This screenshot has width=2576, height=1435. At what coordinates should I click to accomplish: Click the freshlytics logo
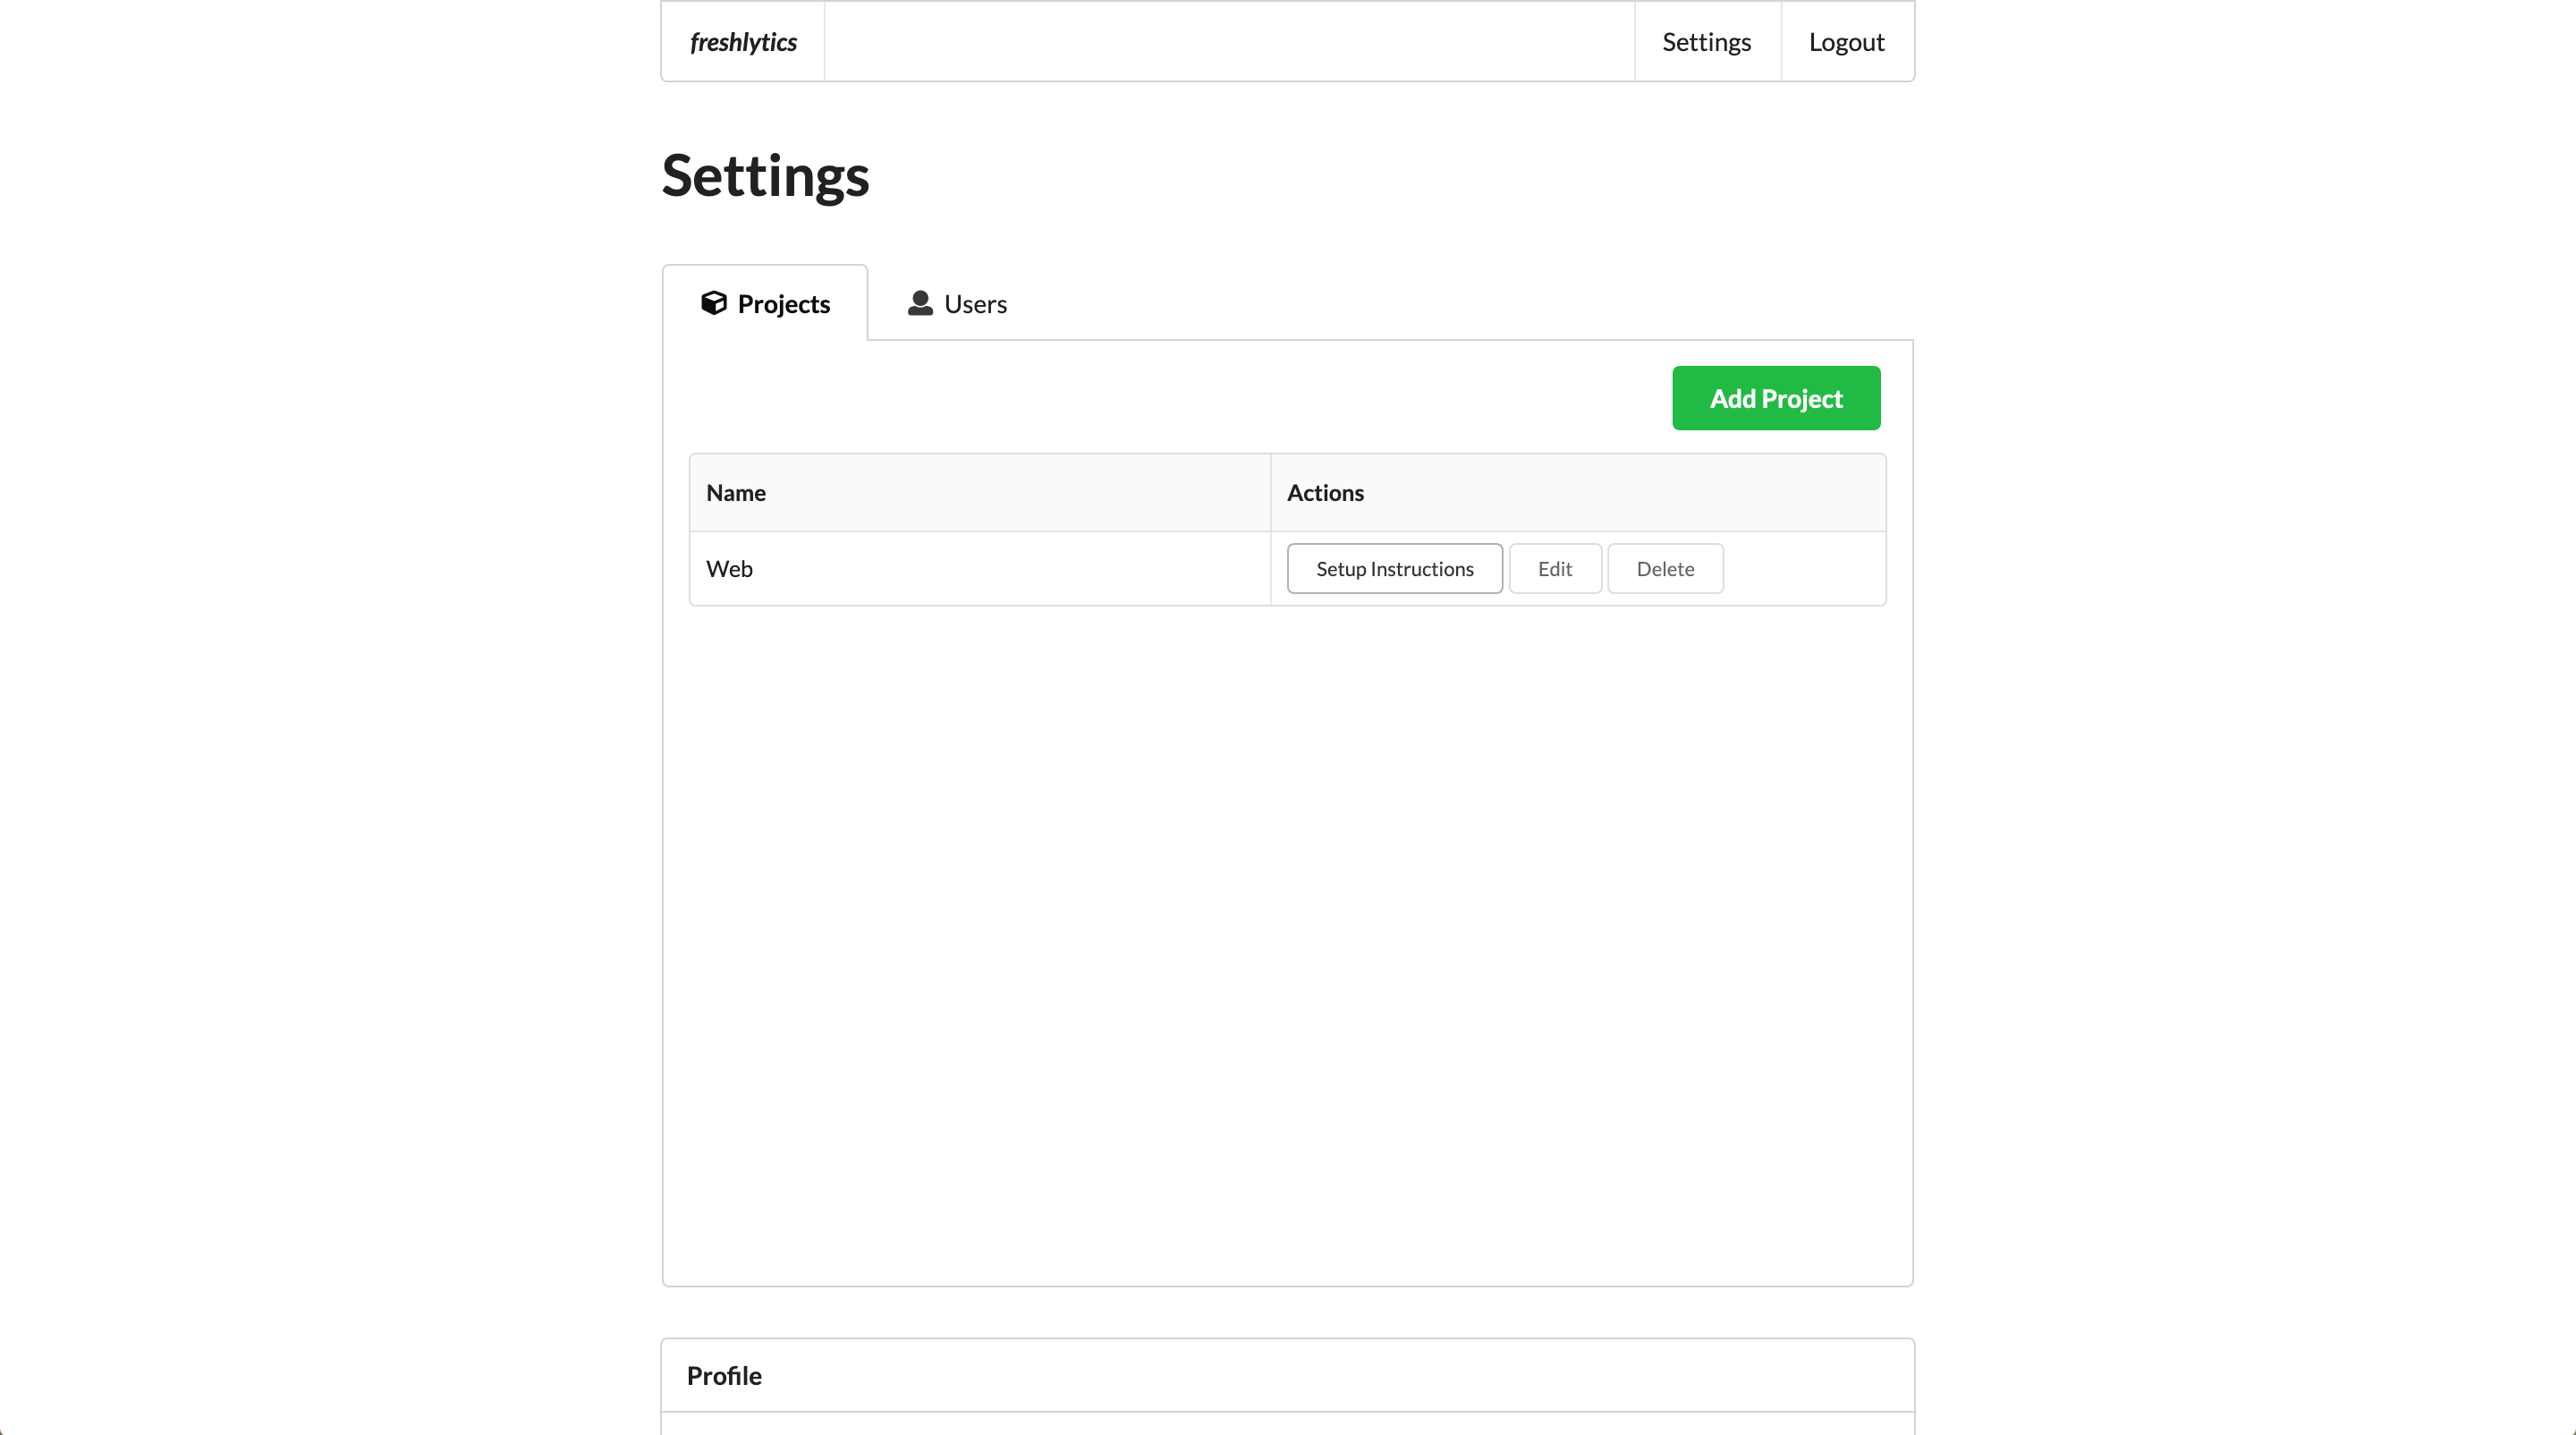(742, 41)
